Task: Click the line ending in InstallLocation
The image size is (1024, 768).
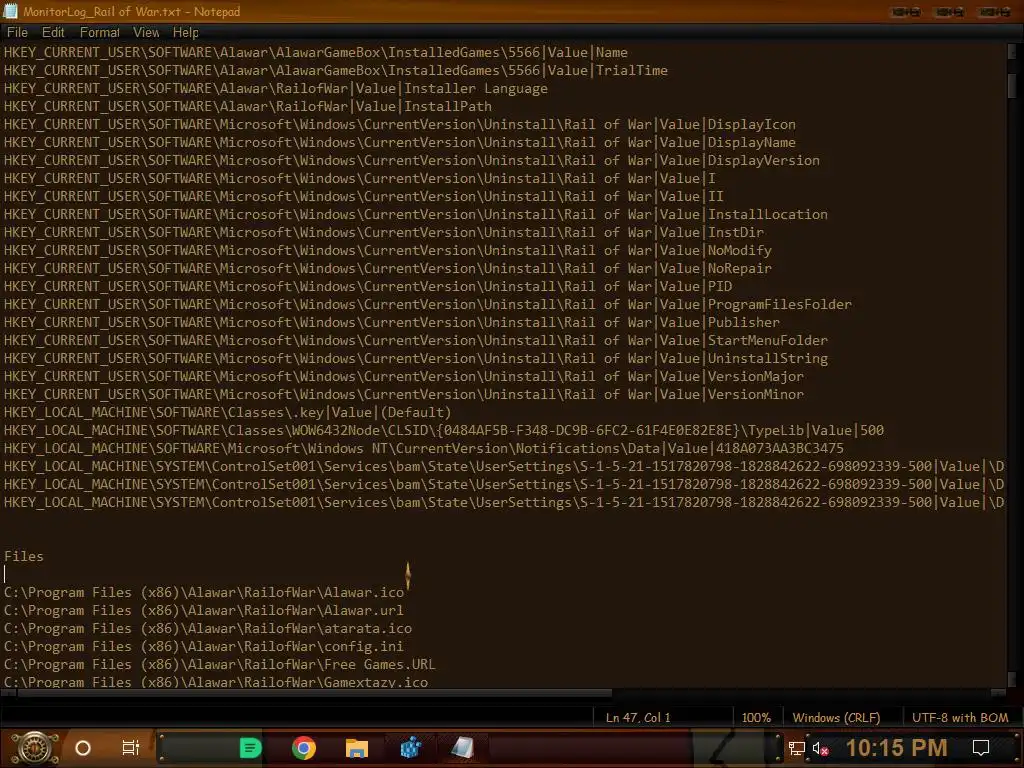Action: pos(416,214)
